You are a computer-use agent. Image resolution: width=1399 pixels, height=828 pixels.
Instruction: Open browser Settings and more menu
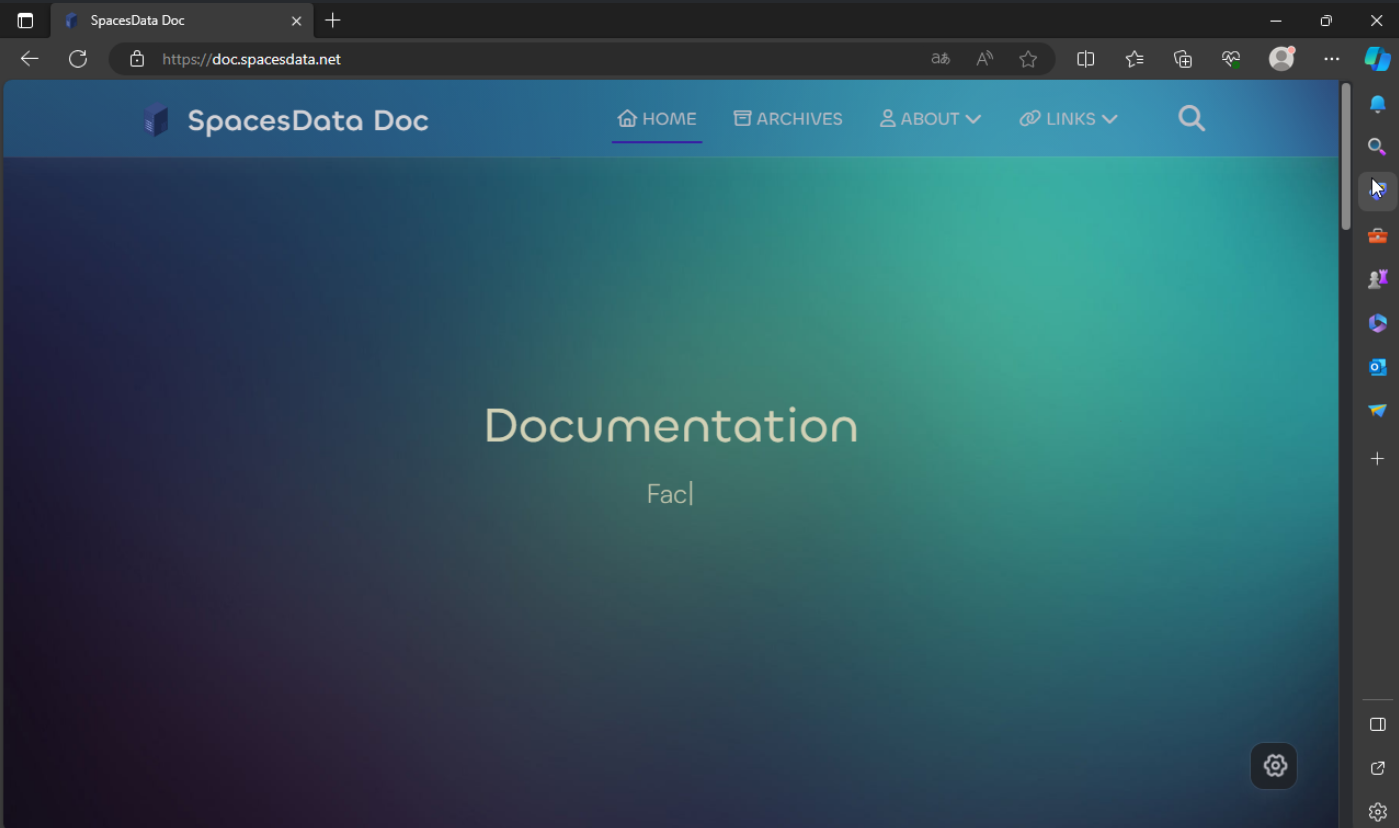1331,59
